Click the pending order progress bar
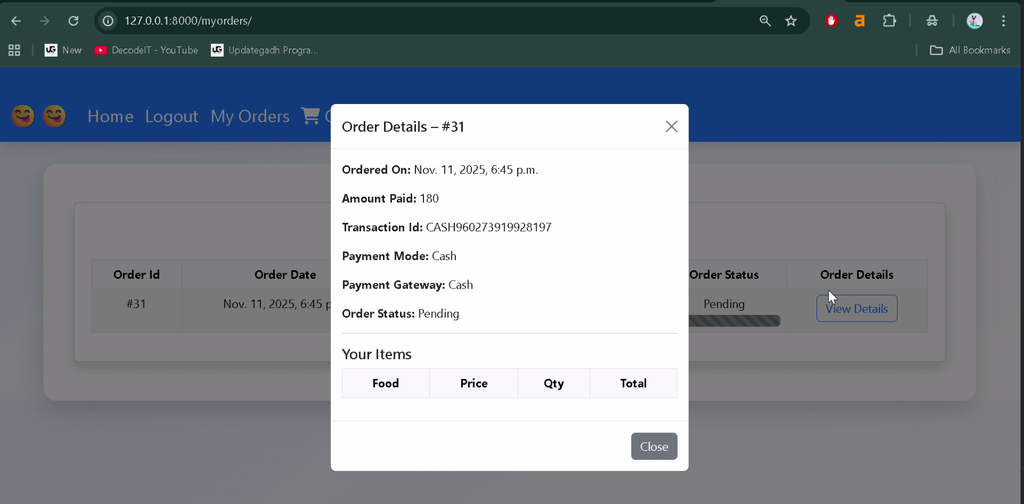The width and height of the screenshot is (1024, 504). (734, 321)
